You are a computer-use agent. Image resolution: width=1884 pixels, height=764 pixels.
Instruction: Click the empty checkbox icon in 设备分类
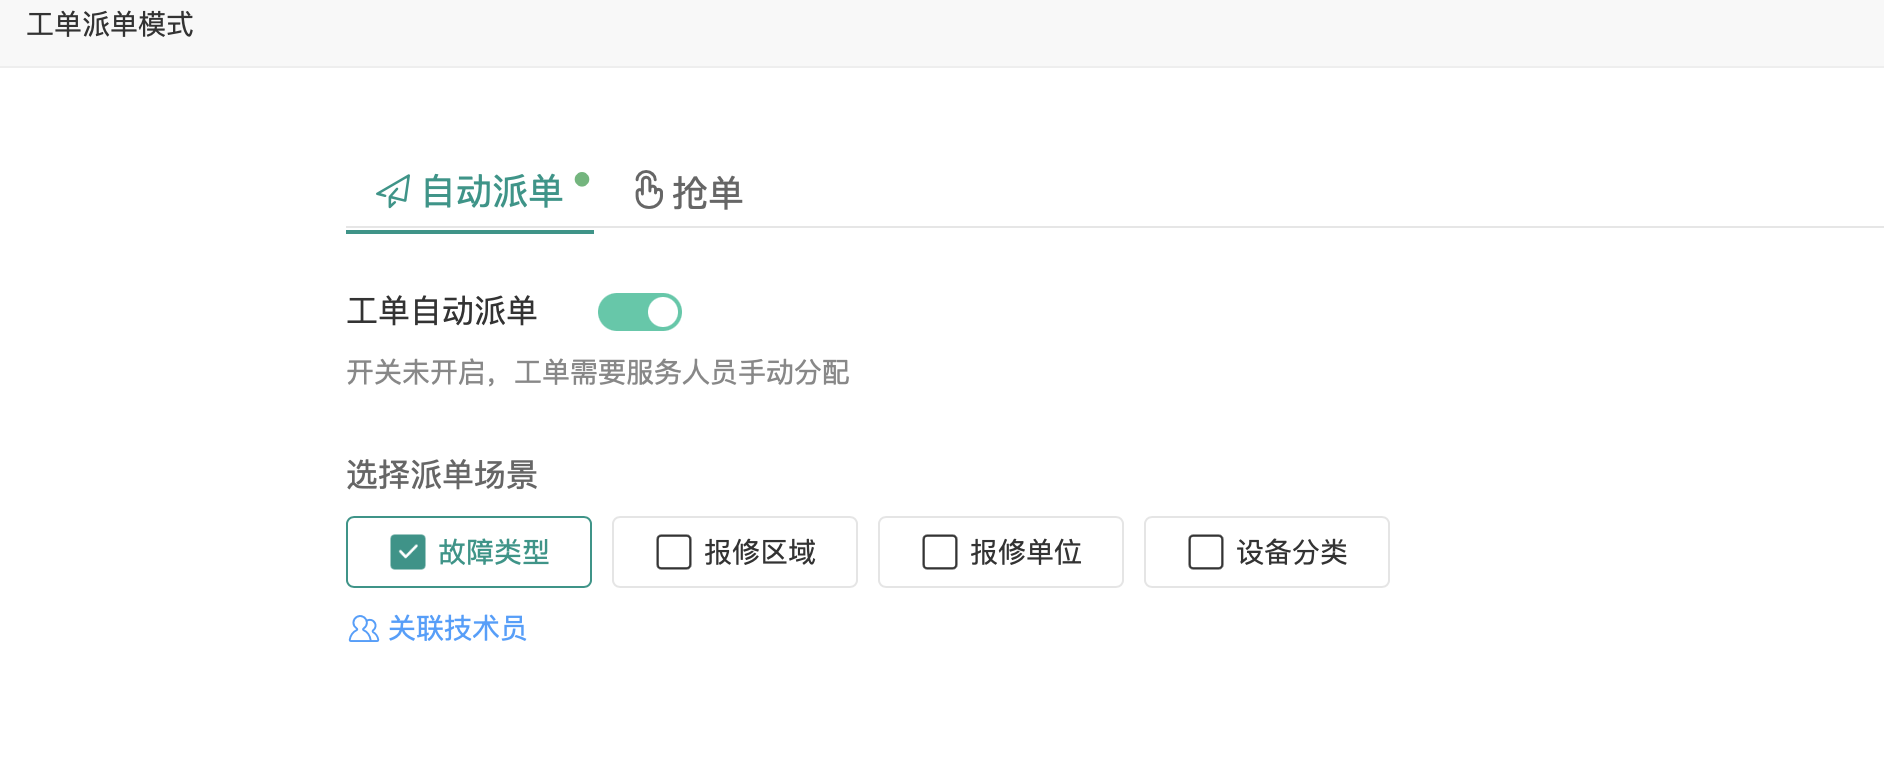click(x=1205, y=551)
